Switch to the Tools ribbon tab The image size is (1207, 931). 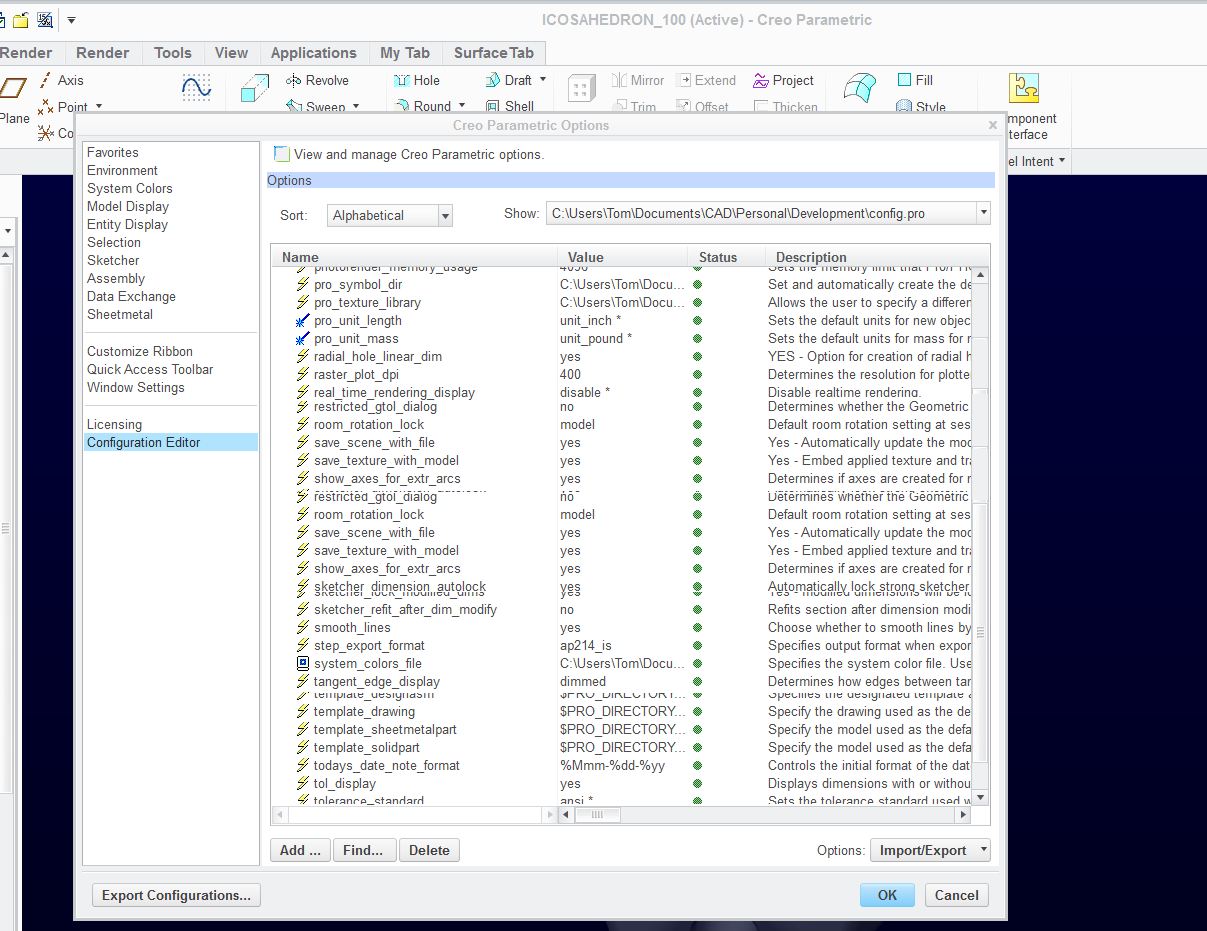tap(172, 53)
